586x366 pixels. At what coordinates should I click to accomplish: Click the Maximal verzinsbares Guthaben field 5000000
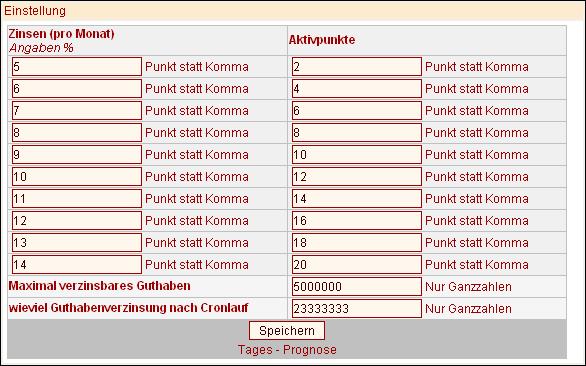click(357, 287)
